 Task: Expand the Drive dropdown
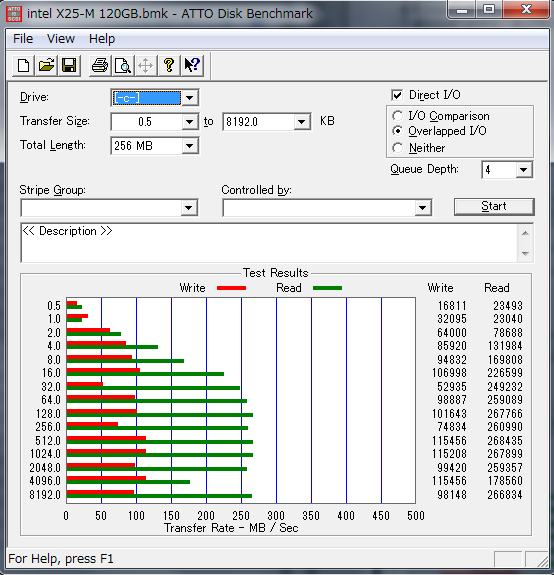tap(190, 98)
